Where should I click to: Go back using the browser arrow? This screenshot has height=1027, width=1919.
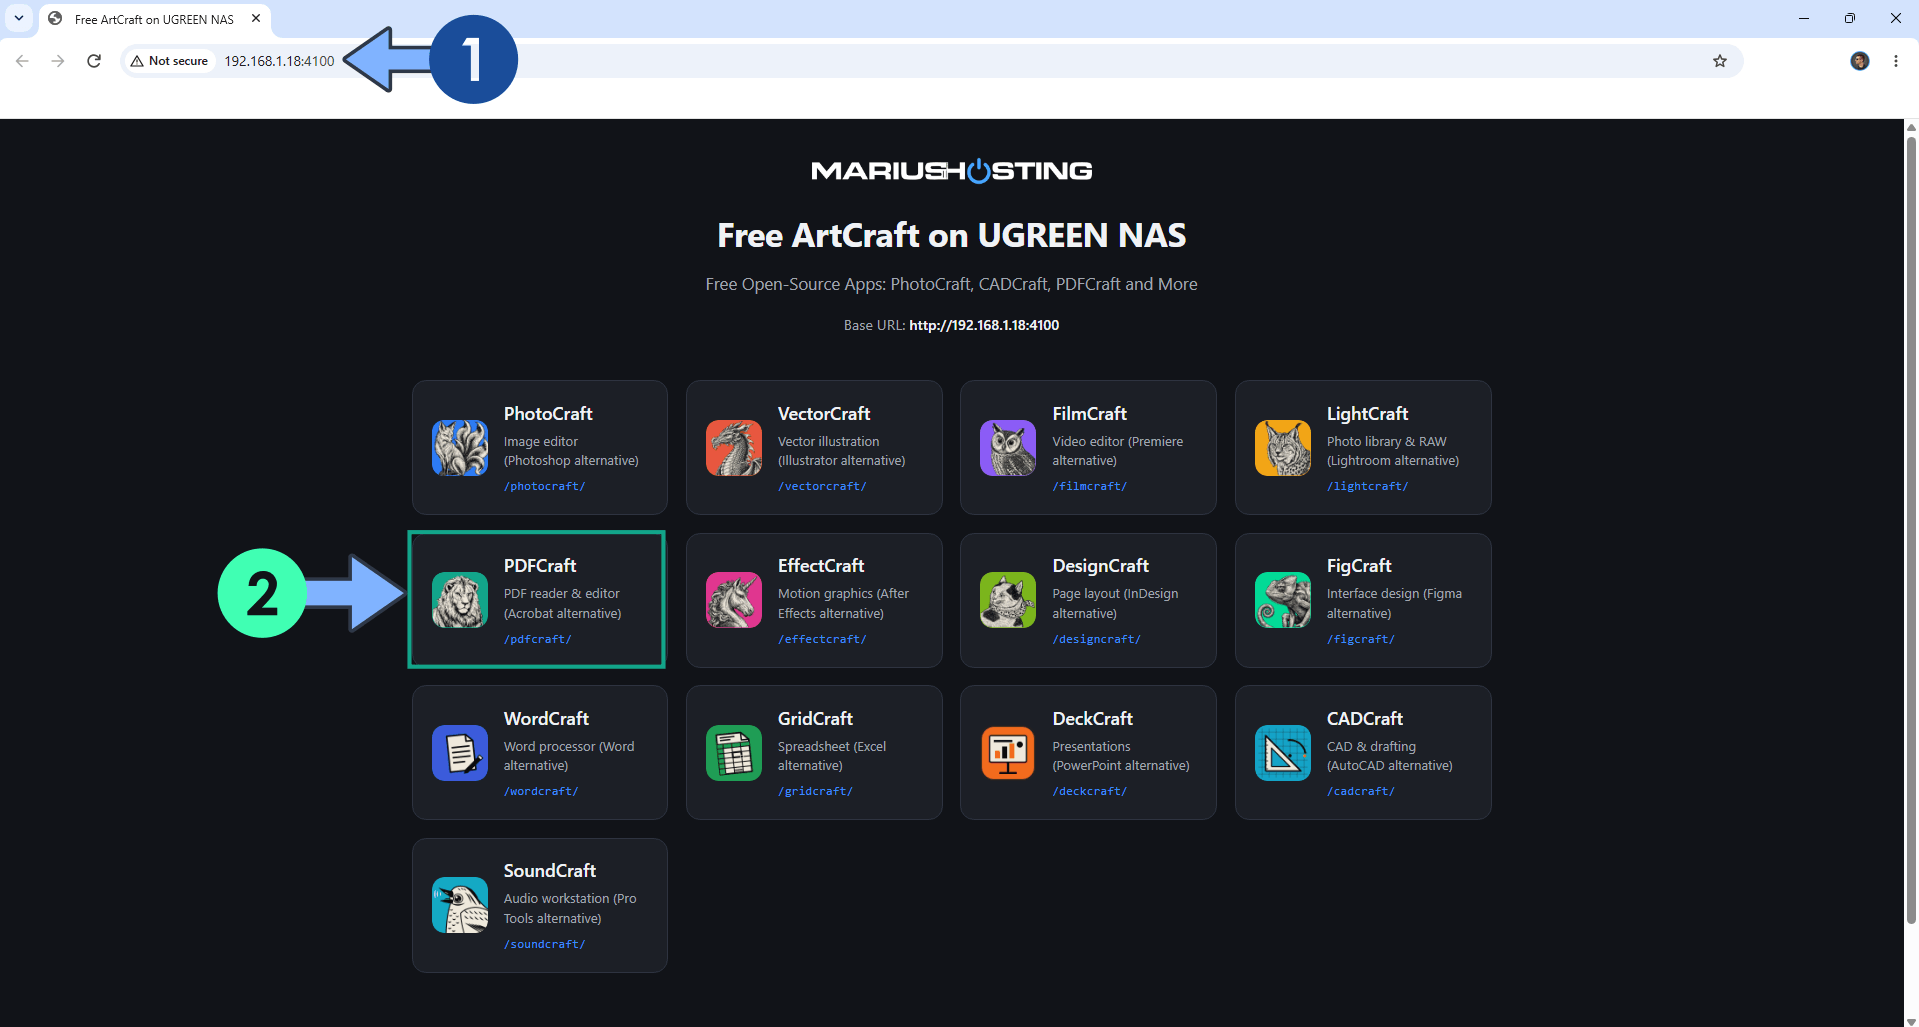click(22, 61)
